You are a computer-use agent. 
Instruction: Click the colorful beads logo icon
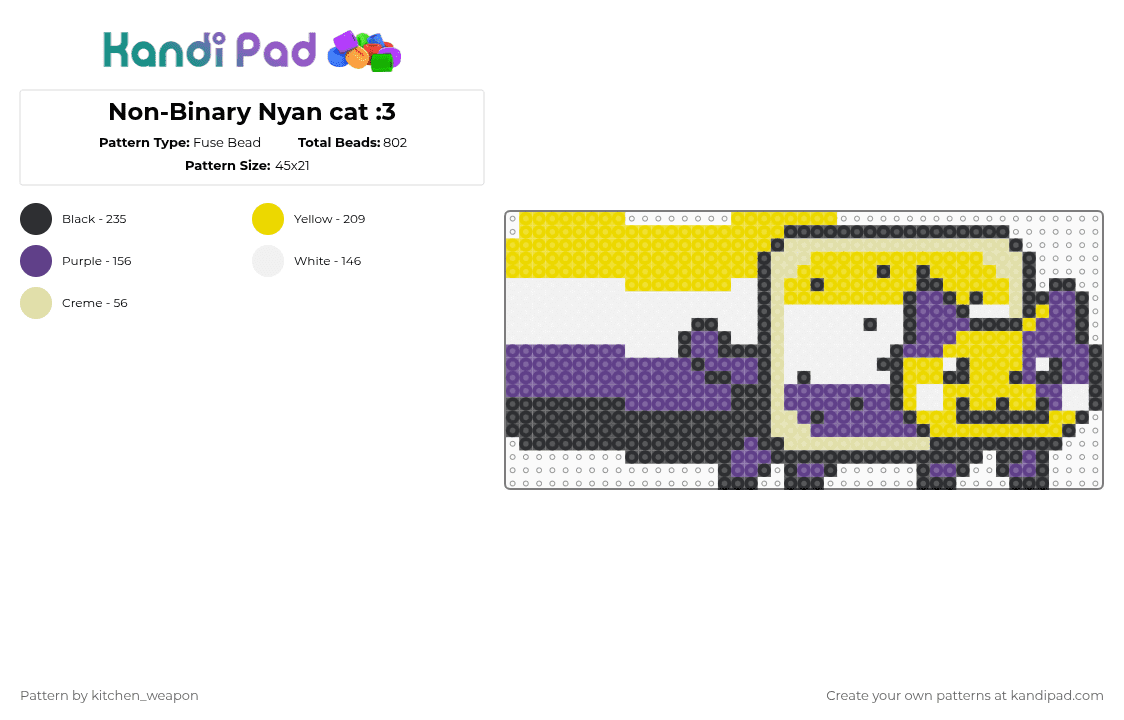(364, 52)
